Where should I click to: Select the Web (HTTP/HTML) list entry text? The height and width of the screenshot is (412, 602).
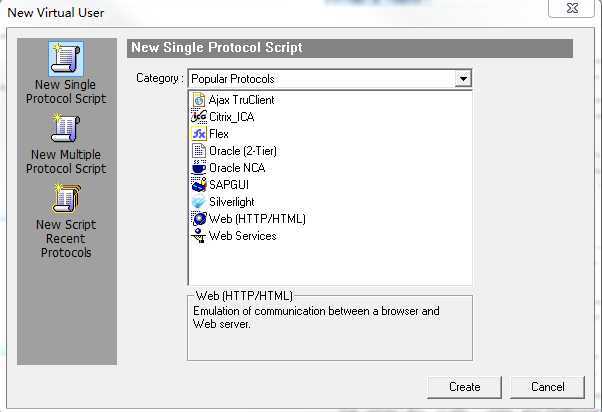pyautogui.click(x=257, y=219)
